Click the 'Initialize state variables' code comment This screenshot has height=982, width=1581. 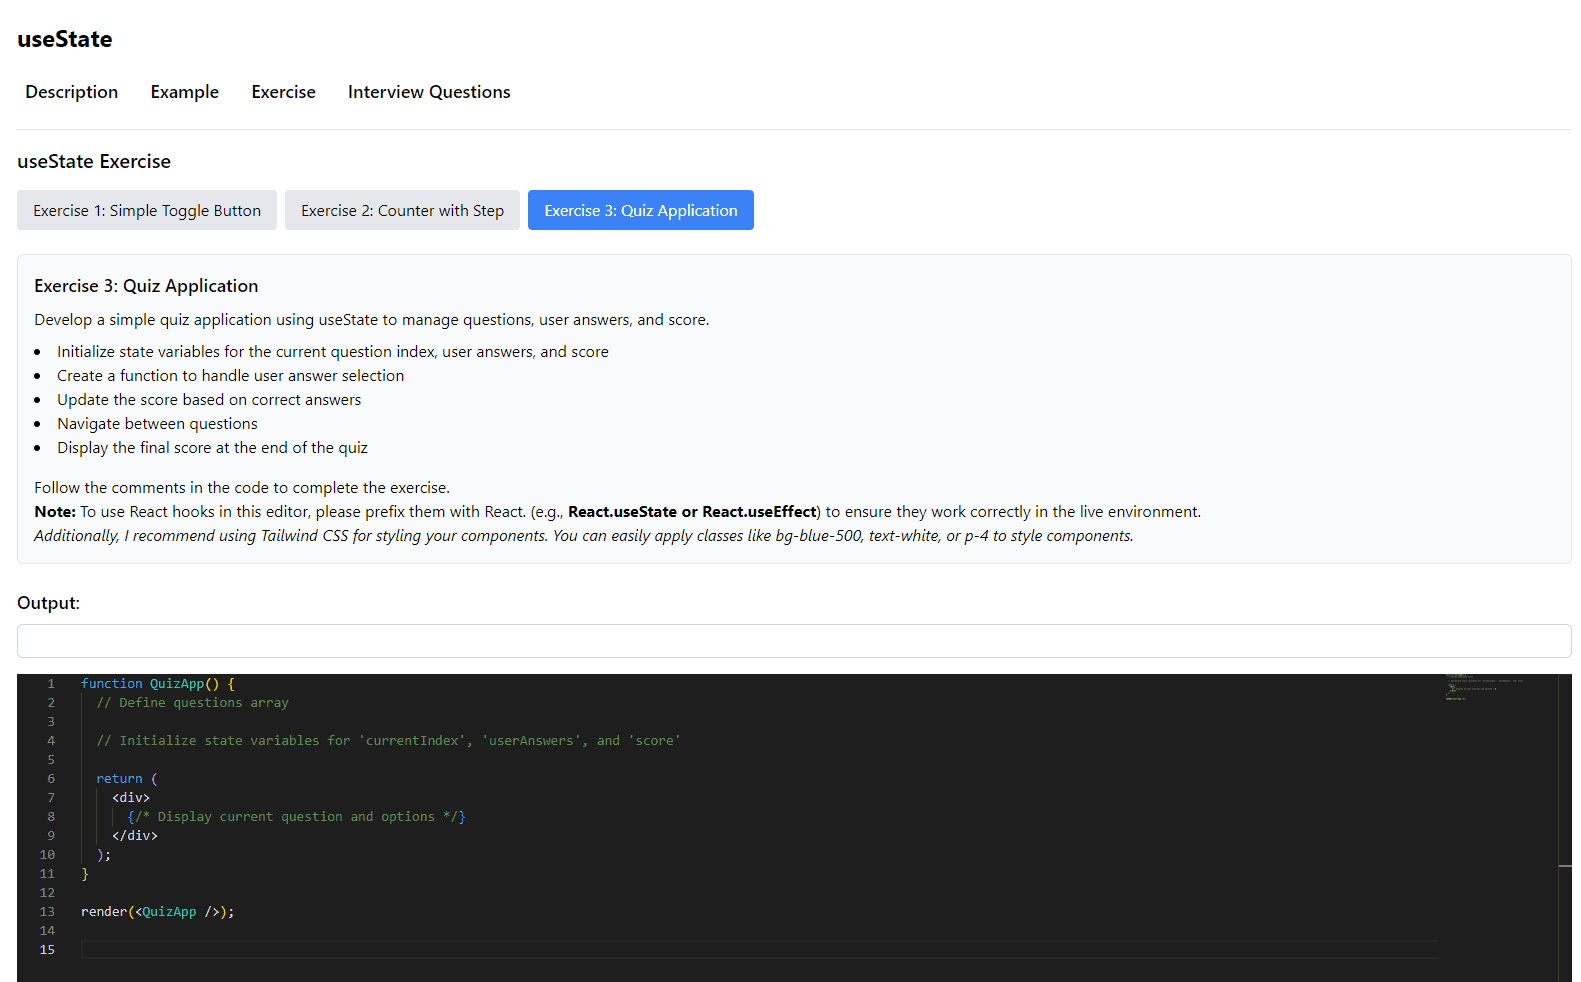(388, 741)
